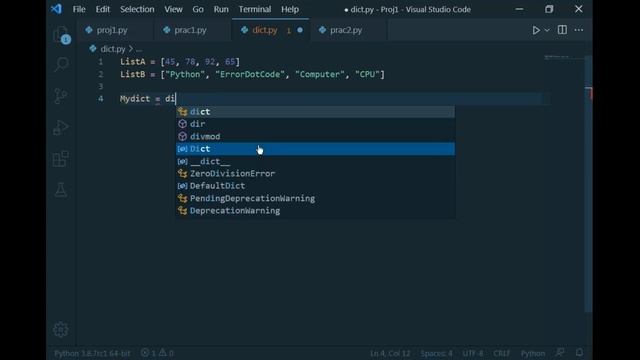Expand the run button dropdown arrow

(x=547, y=30)
